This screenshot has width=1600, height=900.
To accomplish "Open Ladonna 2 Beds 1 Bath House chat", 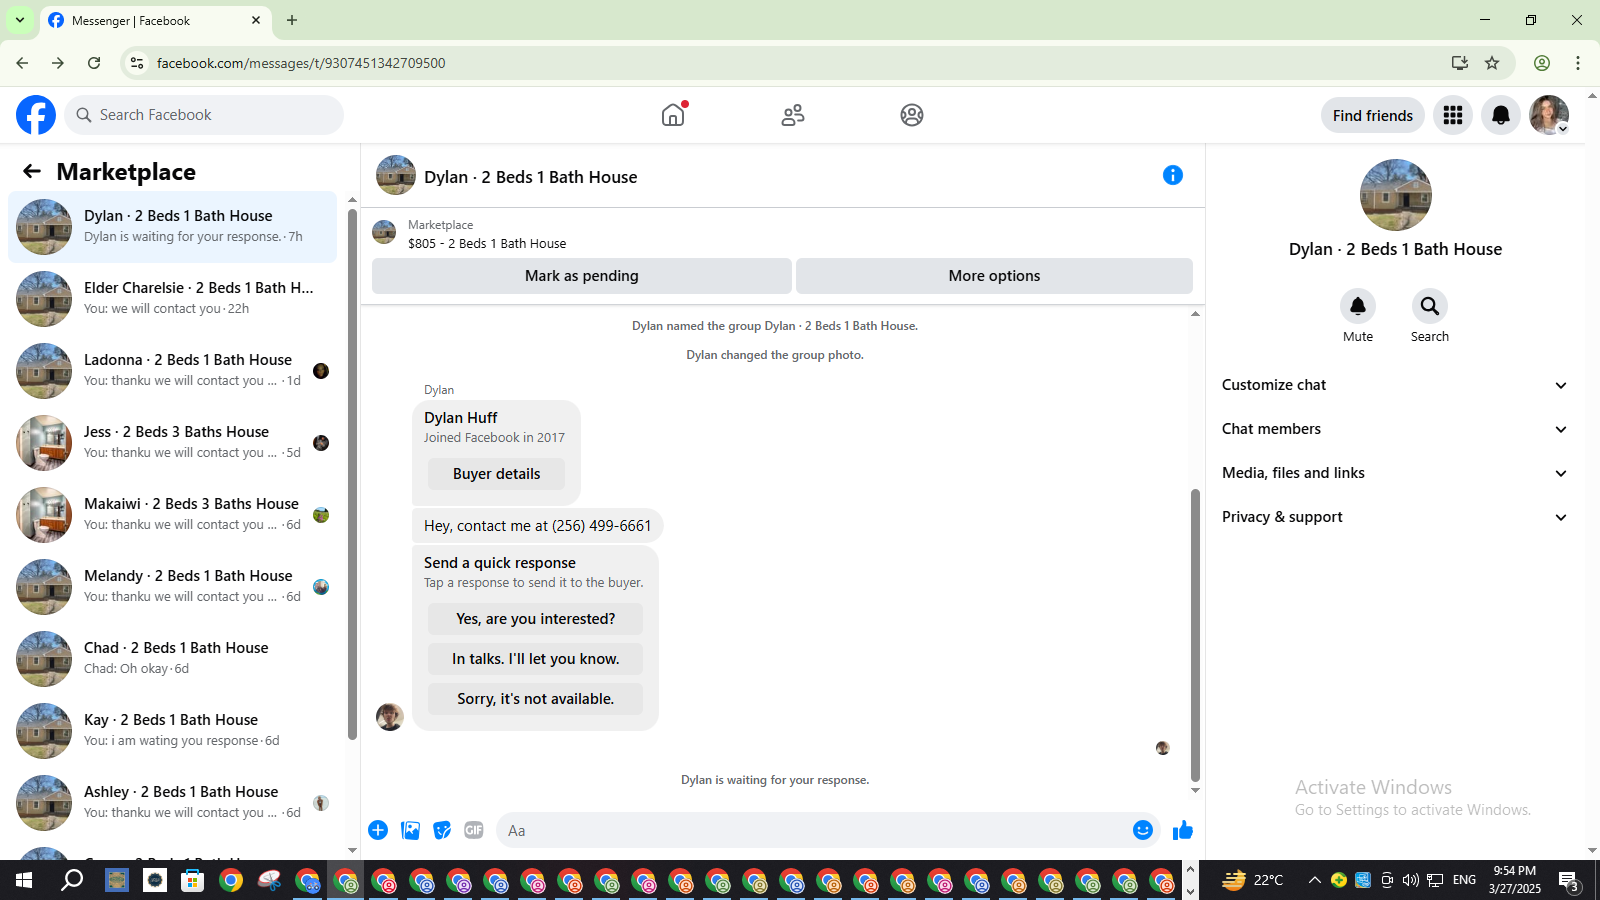I will [x=172, y=371].
